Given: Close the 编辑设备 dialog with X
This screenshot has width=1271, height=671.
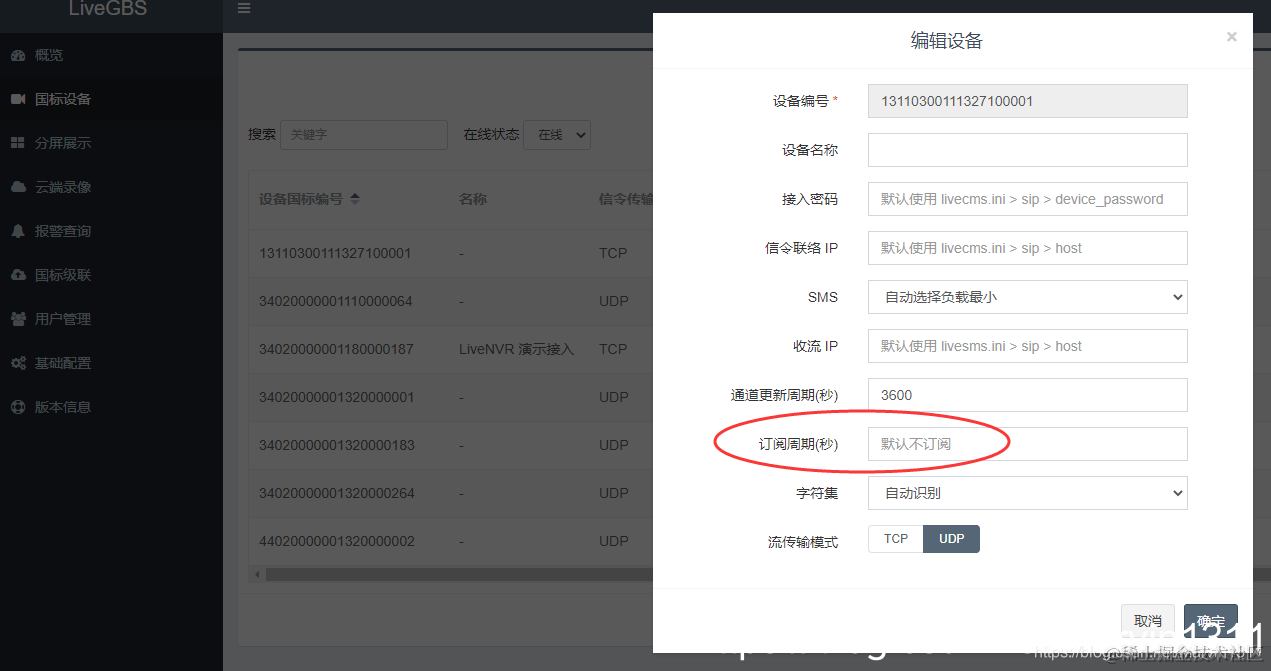Looking at the screenshot, I should [x=1231, y=37].
